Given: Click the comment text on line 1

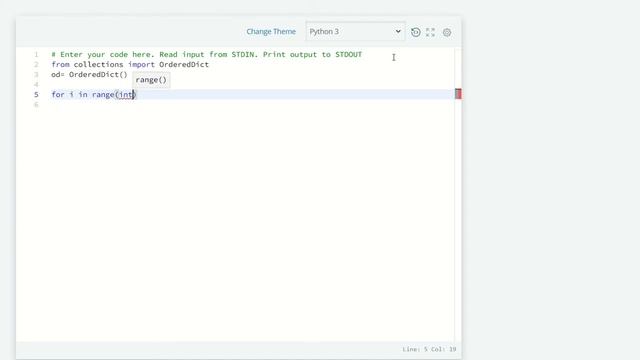Looking at the screenshot, I should point(207,55).
